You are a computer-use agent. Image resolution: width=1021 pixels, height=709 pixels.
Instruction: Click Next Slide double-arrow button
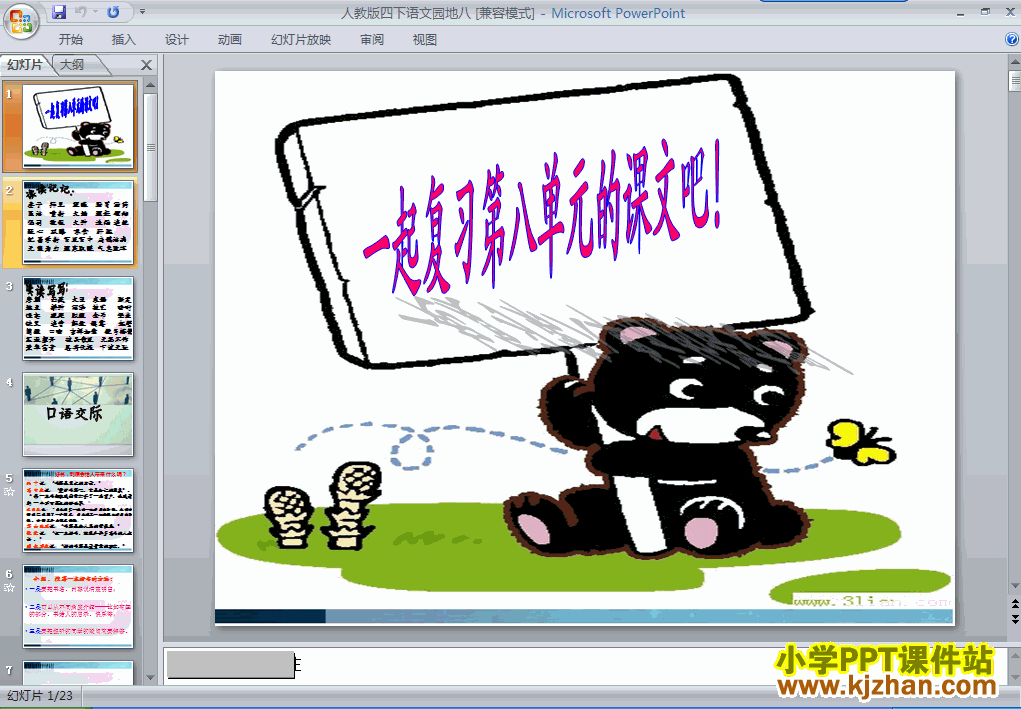tap(1014, 619)
